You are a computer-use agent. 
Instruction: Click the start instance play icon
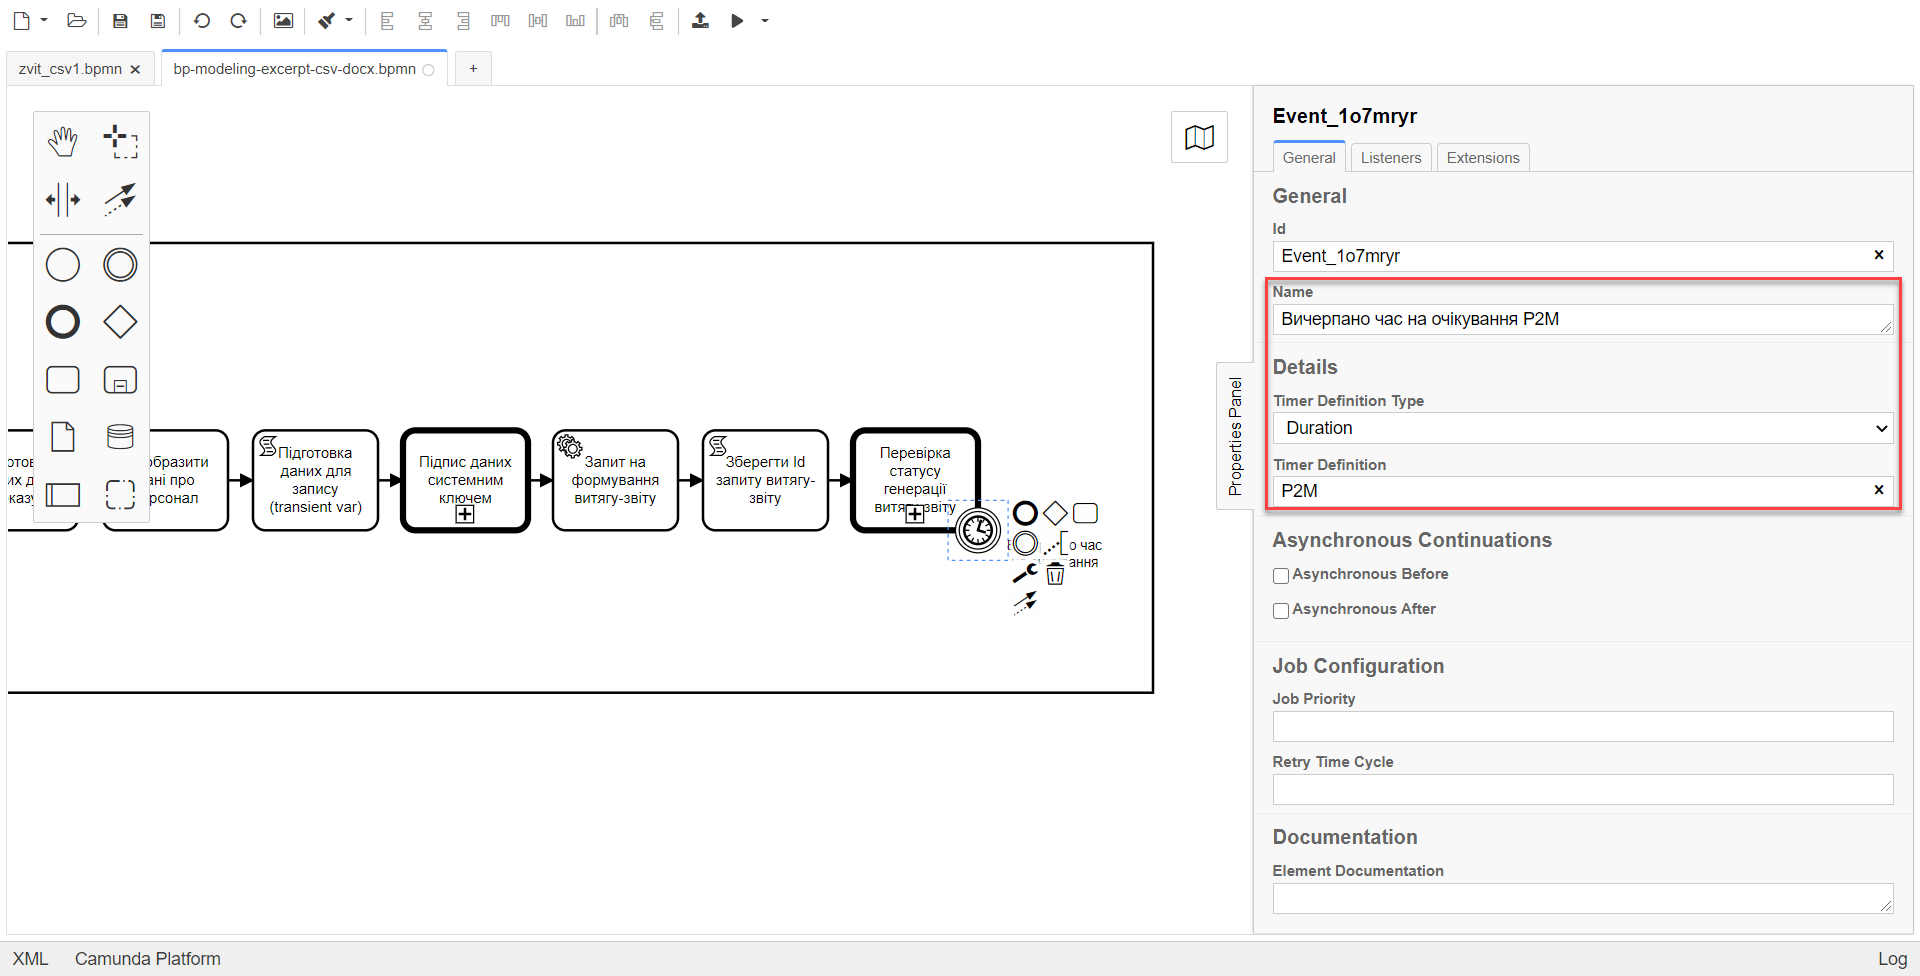(737, 20)
